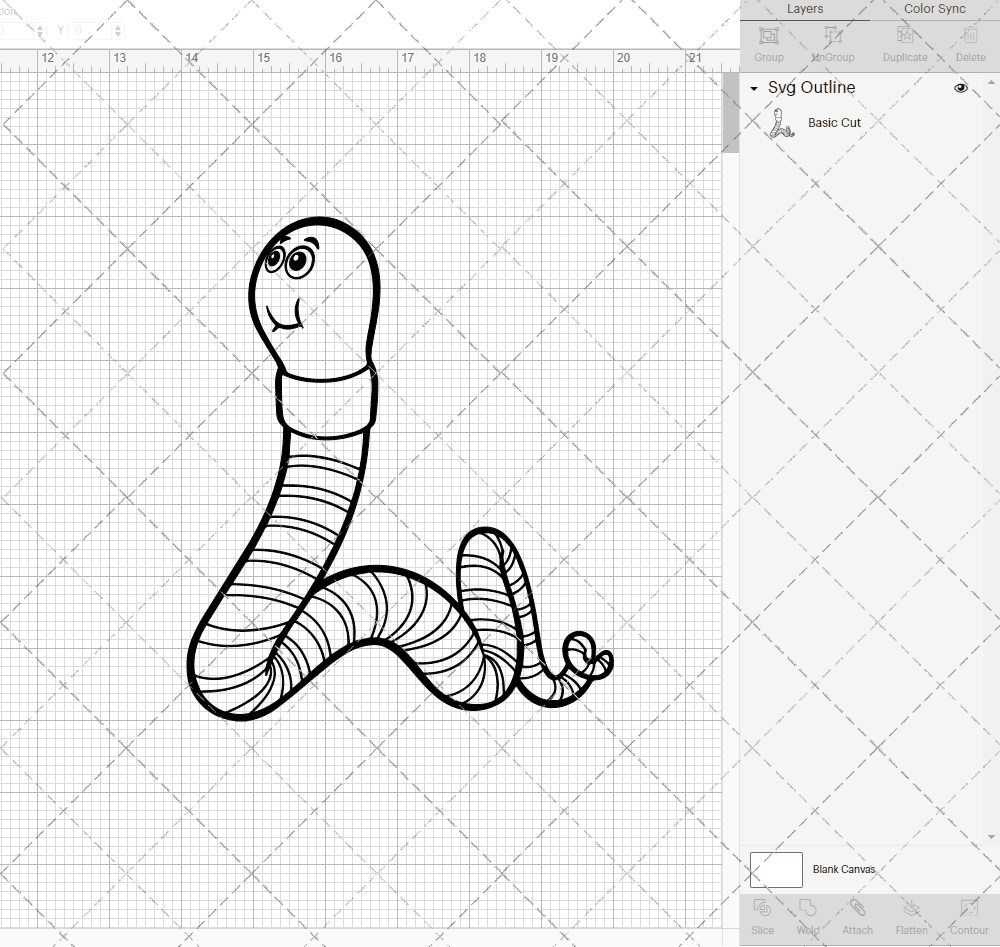1000x947 pixels.
Task: Switch to the Color Sync tab
Action: tap(934, 9)
